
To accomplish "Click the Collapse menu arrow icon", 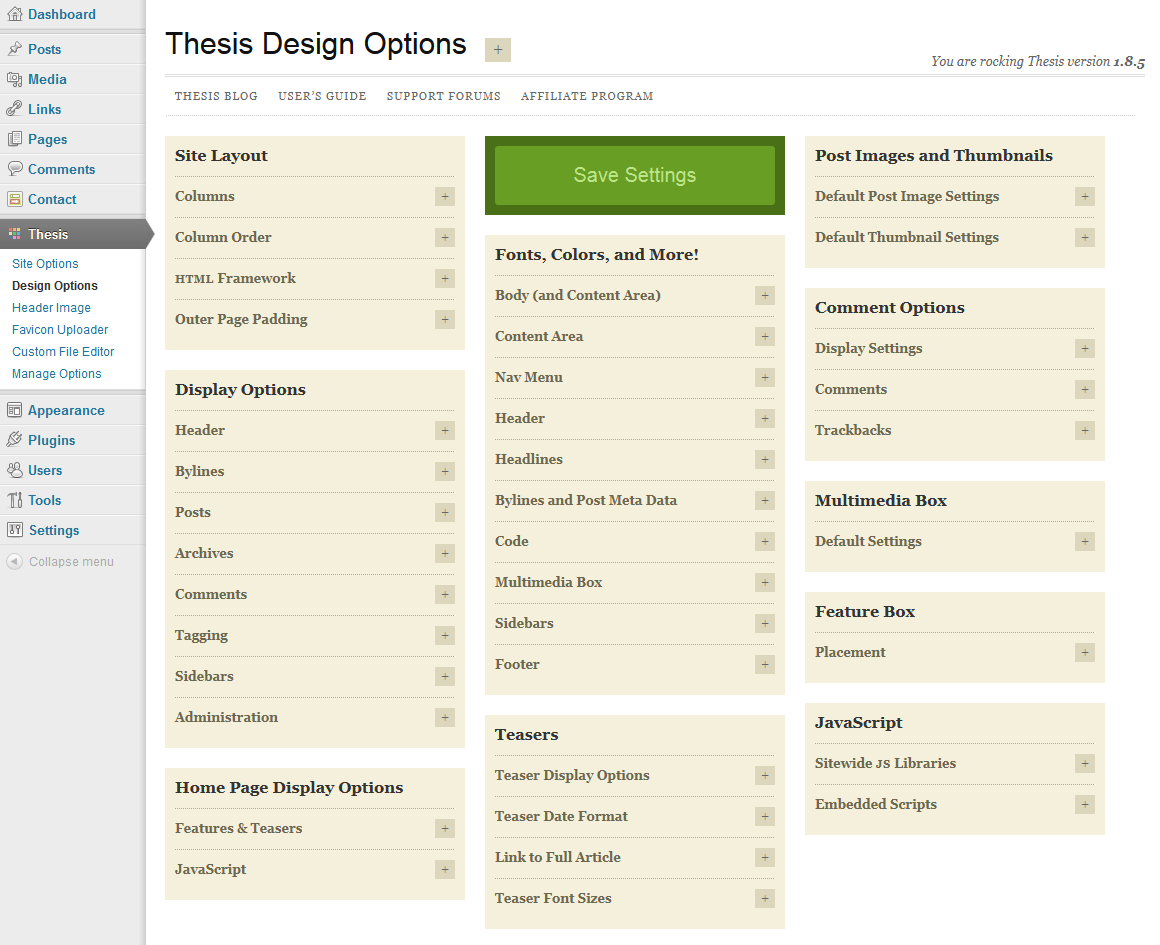I will (x=14, y=562).
